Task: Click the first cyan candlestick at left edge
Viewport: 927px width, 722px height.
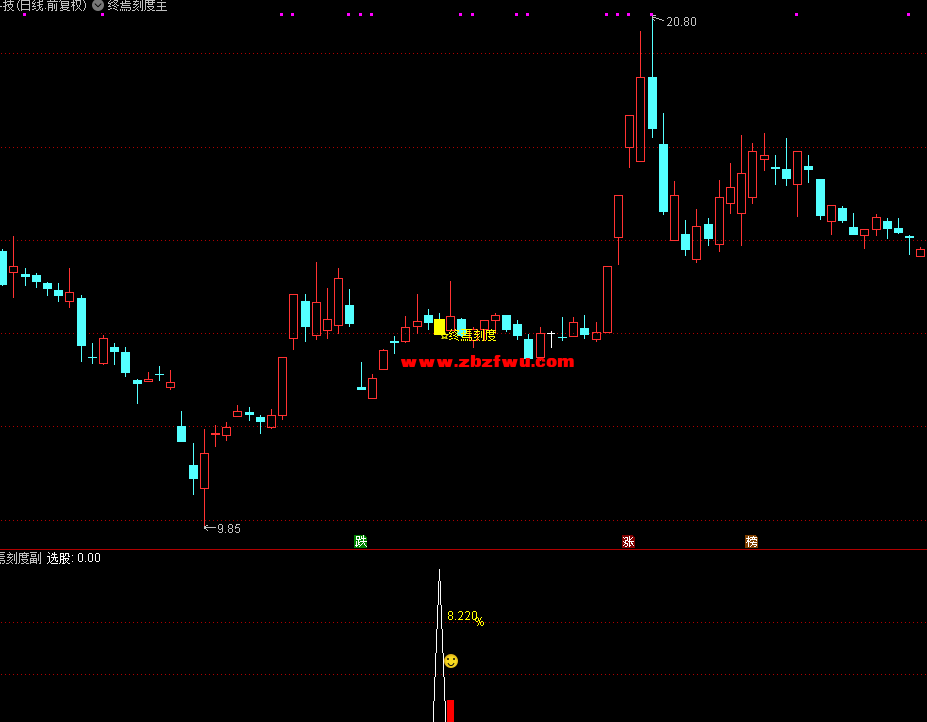Action: pos(3,267)
